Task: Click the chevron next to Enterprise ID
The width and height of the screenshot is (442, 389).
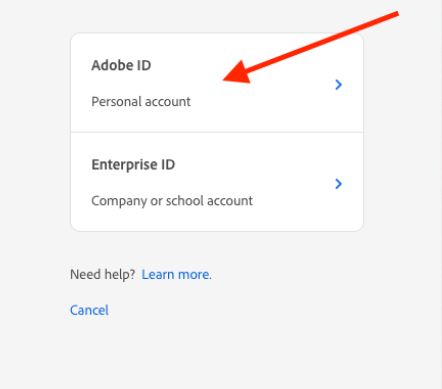Action: 338,184
